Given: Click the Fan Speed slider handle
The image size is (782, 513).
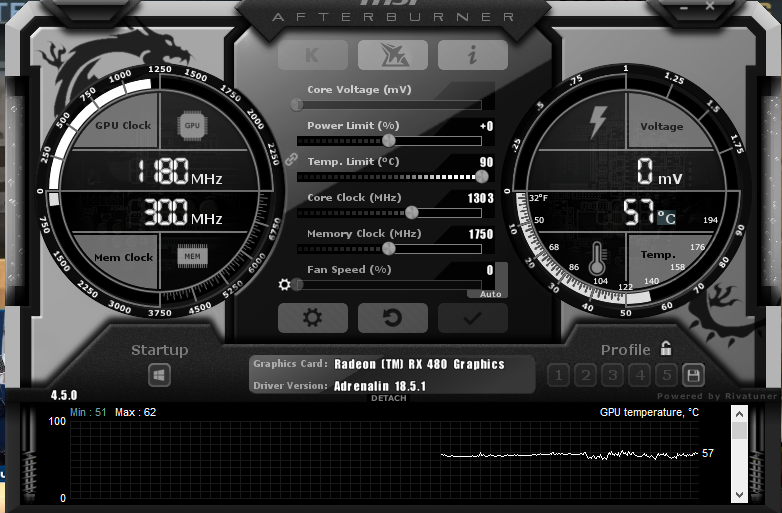Looking at the screenshot, I should click(x=298, y=285).
